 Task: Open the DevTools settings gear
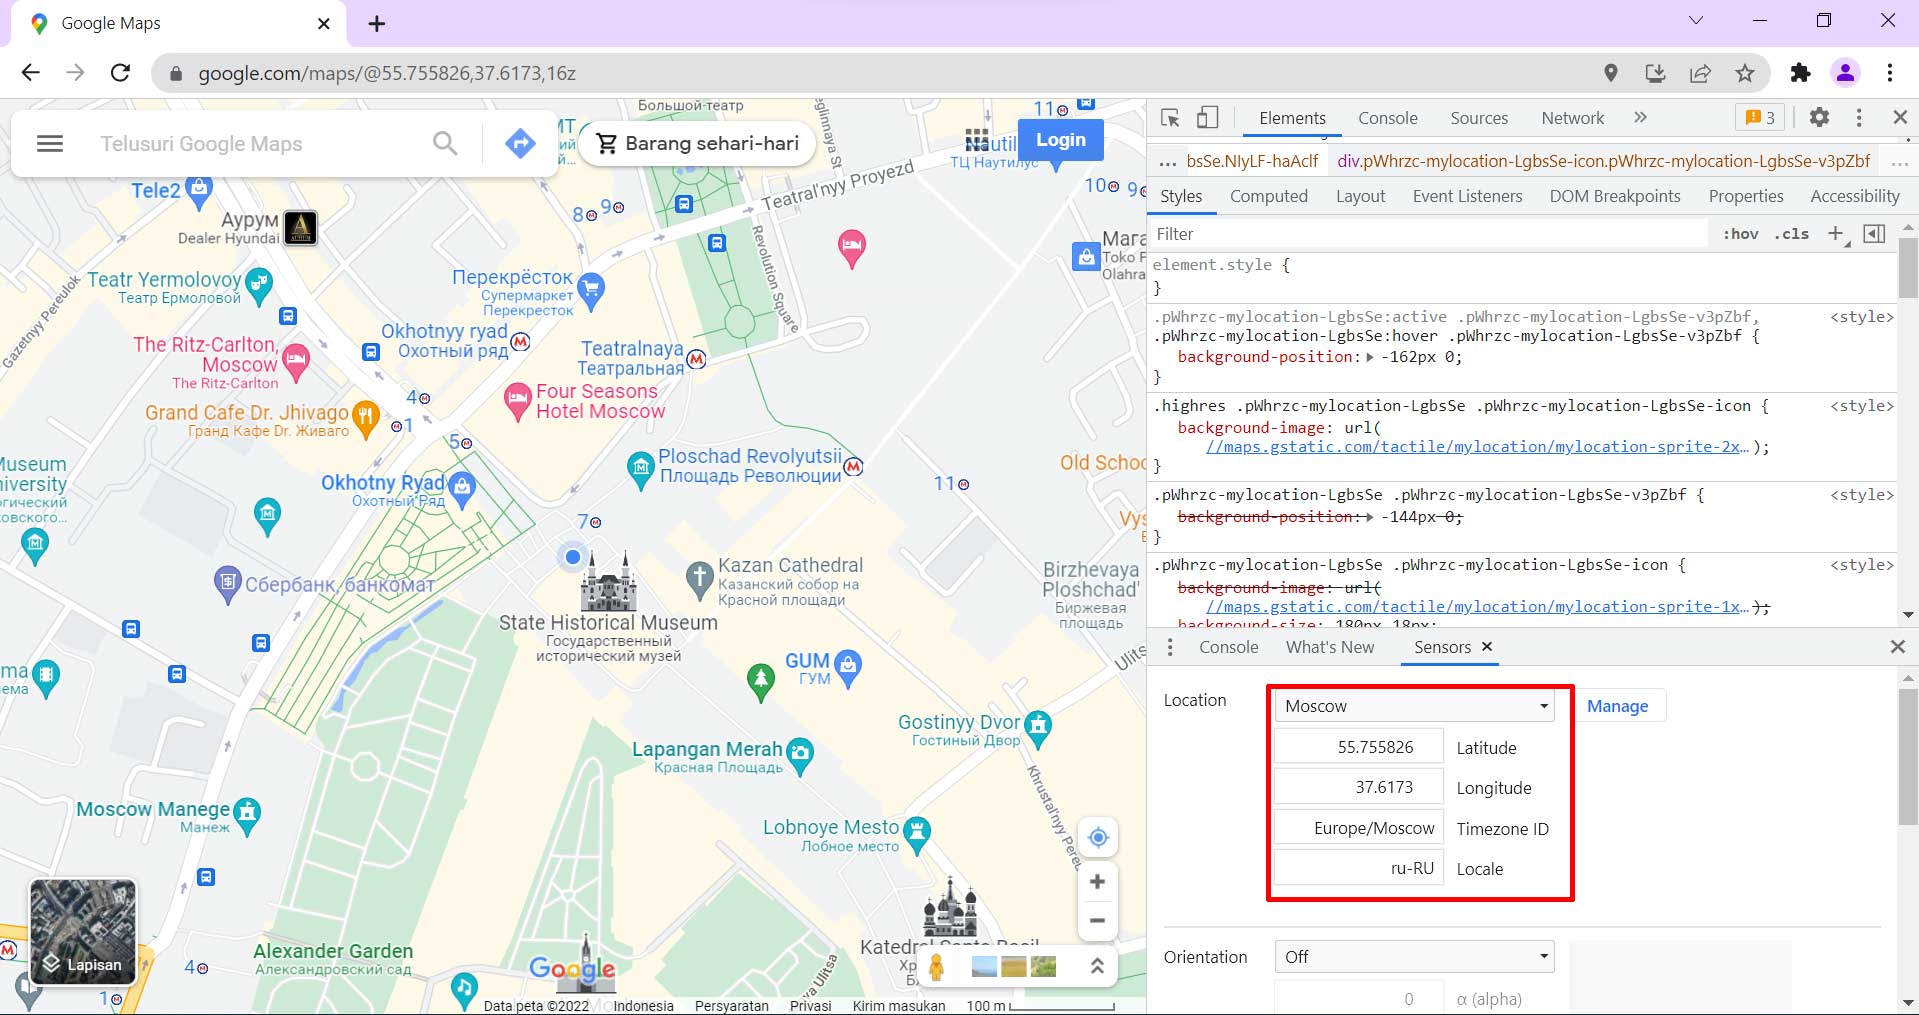pos(1819,117)
